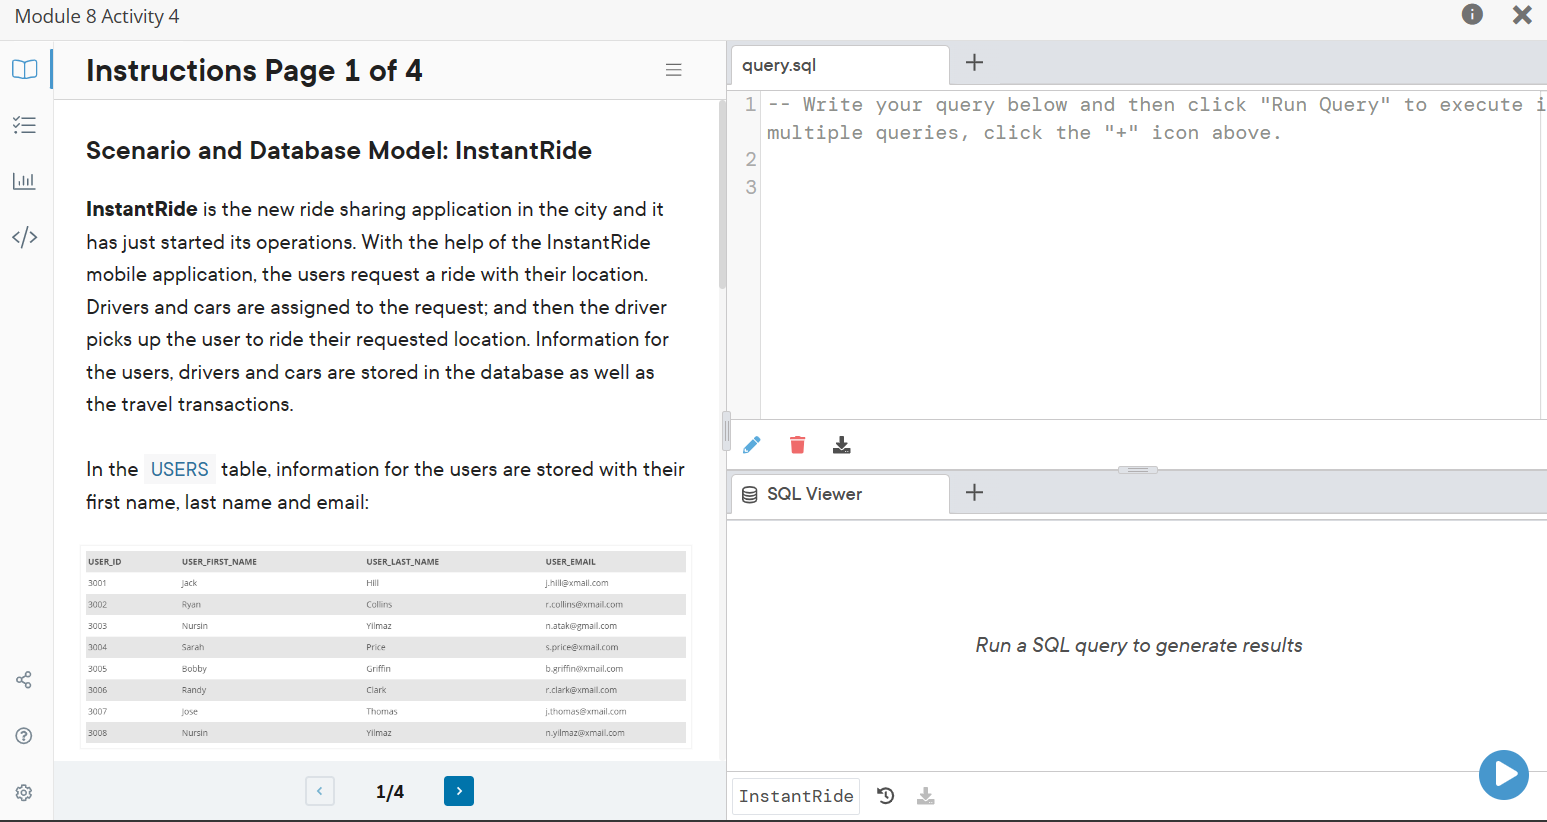Download query.sql via the download icon
Viewport: 1547px width, 822px height.
pyautogui.click(x=842, y=444)
